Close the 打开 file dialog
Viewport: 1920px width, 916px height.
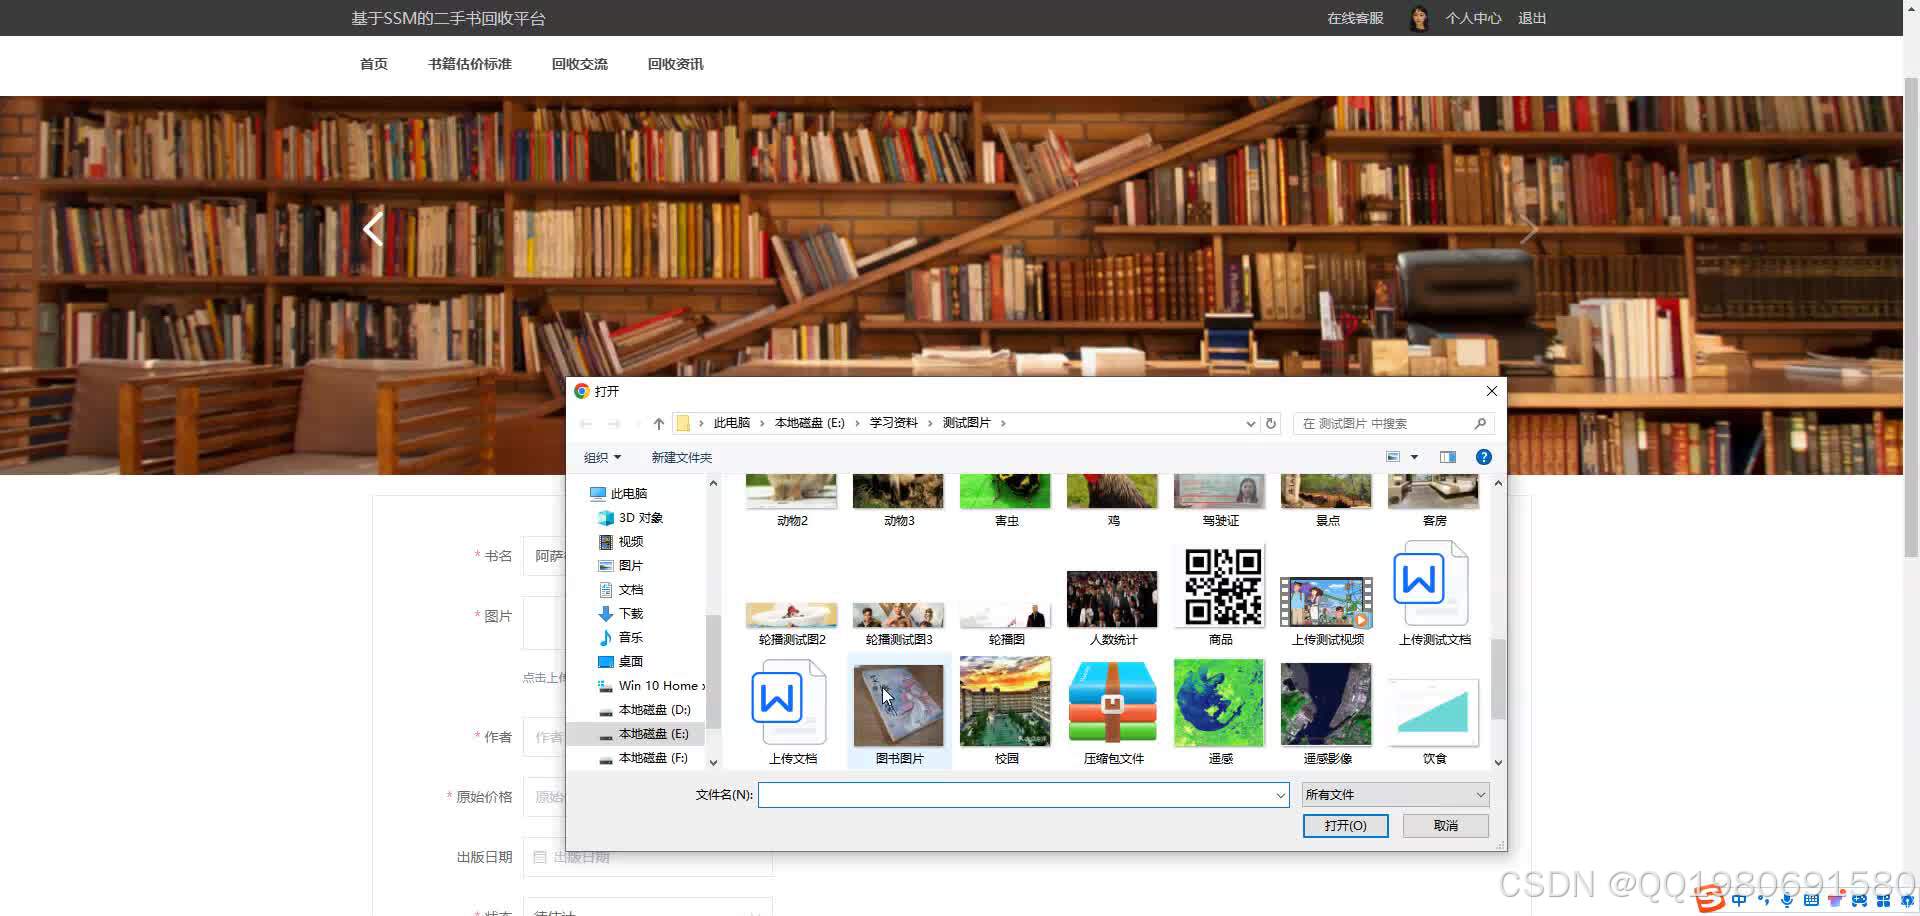click(1491, 391)
